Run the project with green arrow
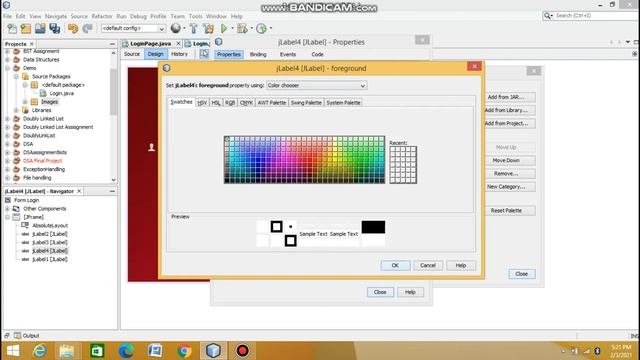Image resolution: width=640 pixels, height=360 pixels. click(224, 29)
